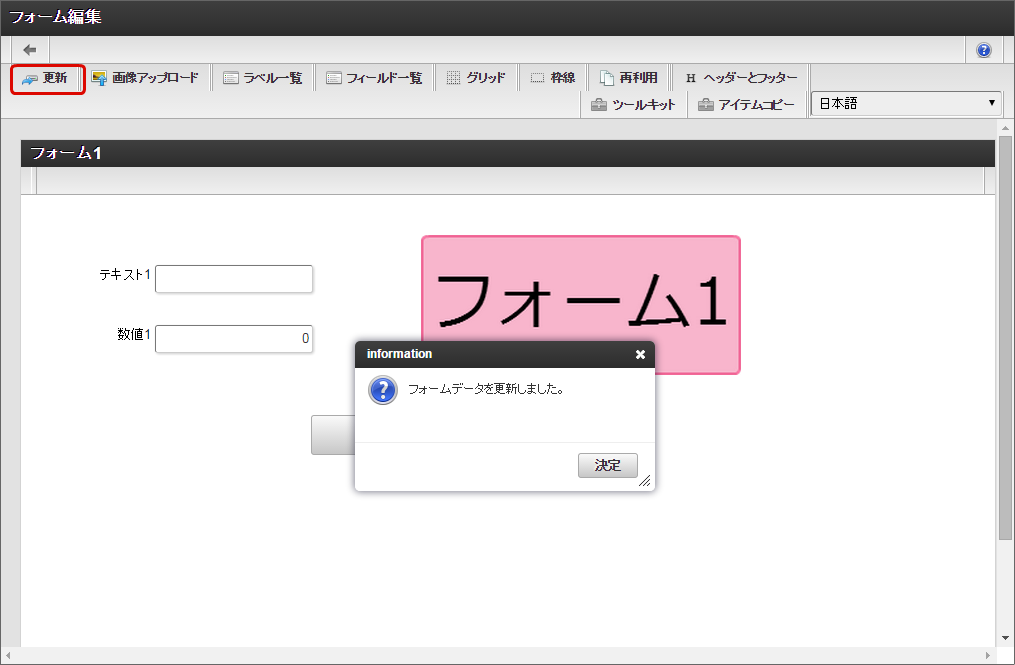Open the フィールド一覧 field list
This screenshot has height=665, width=1015.
374,76
